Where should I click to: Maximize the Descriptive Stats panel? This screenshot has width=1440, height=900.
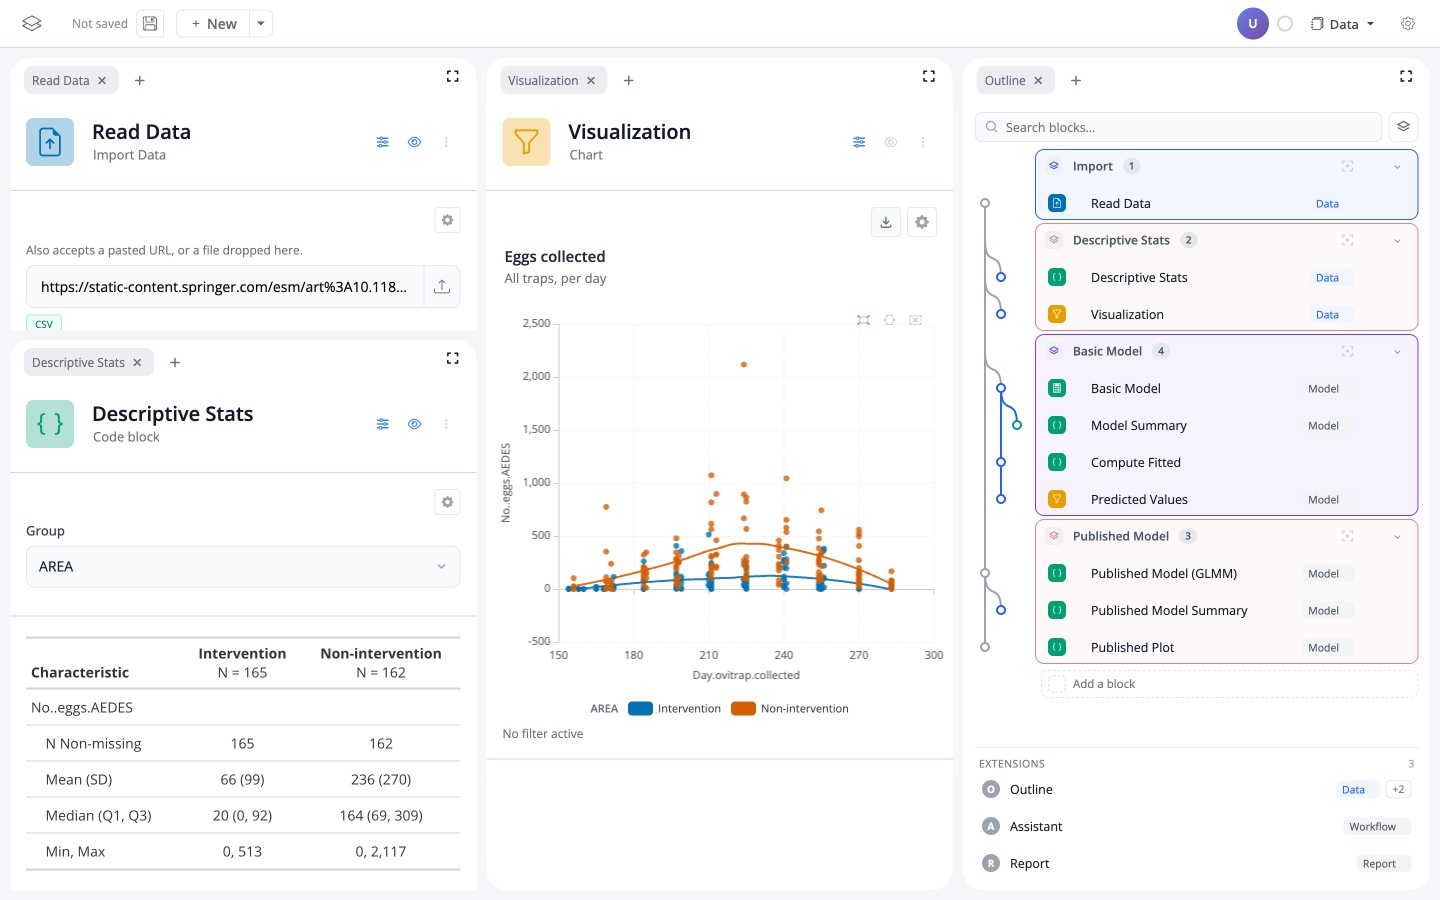[453, 358]
